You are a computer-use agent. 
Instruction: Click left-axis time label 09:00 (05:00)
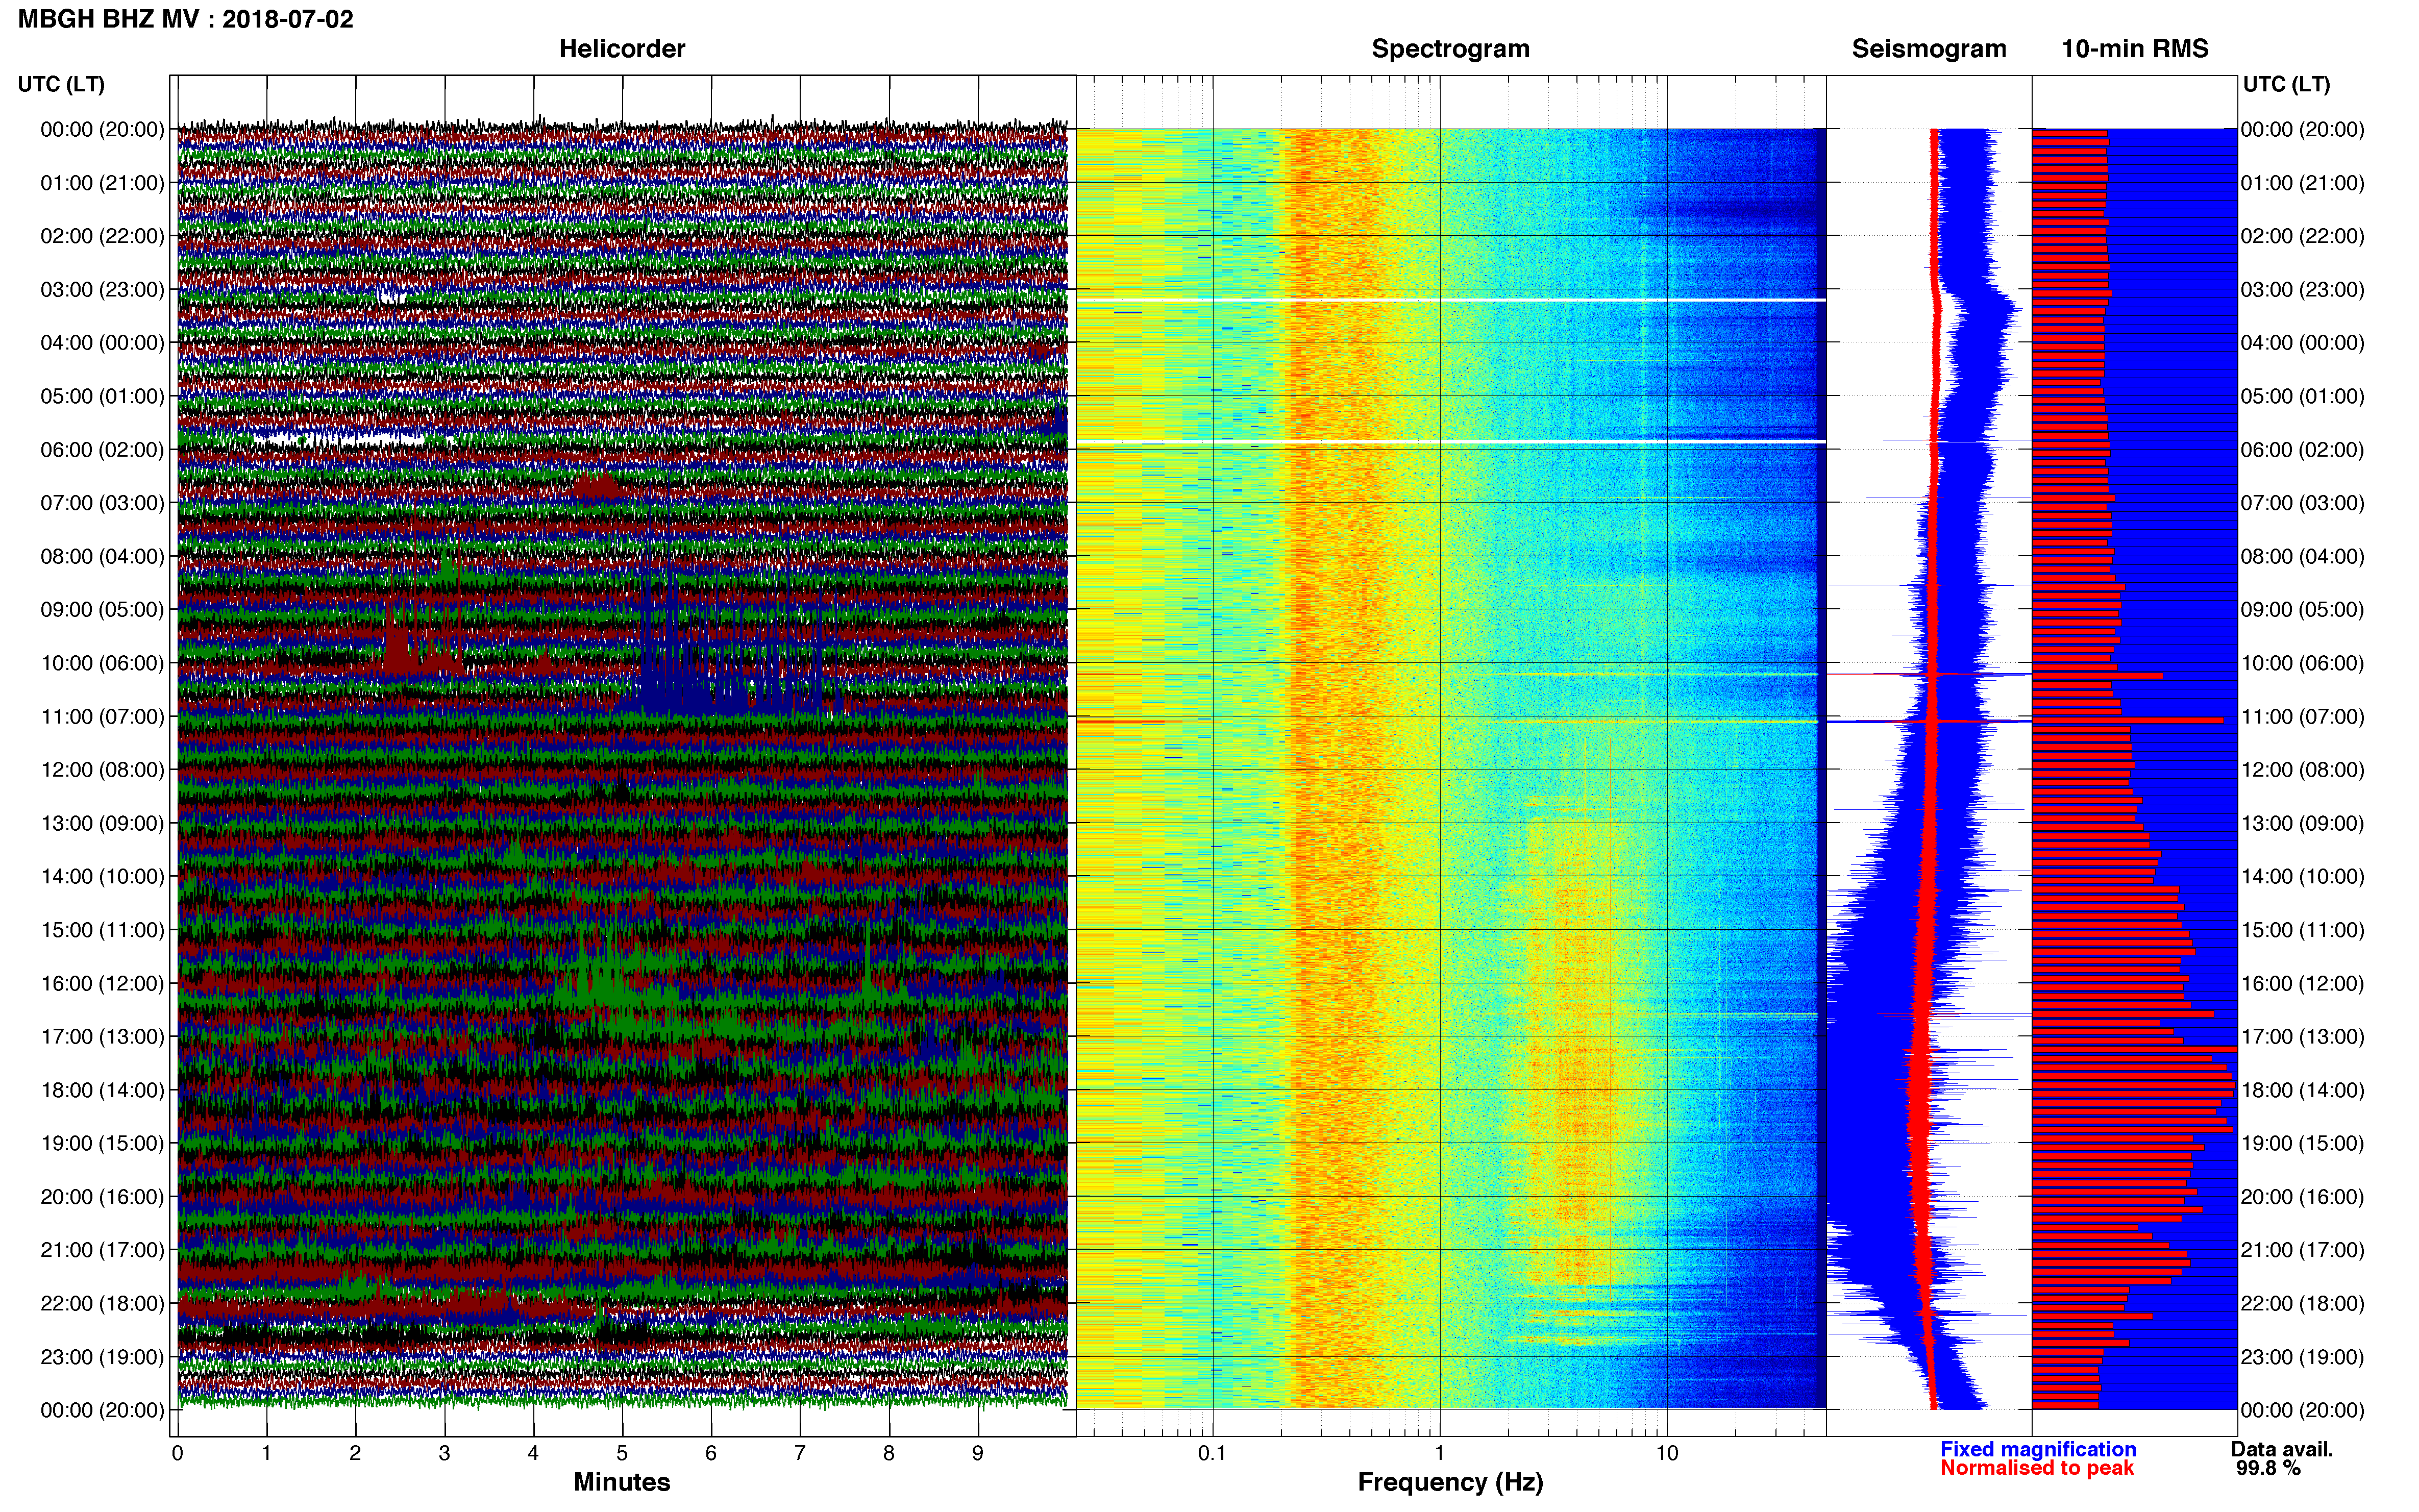point(102,610)
